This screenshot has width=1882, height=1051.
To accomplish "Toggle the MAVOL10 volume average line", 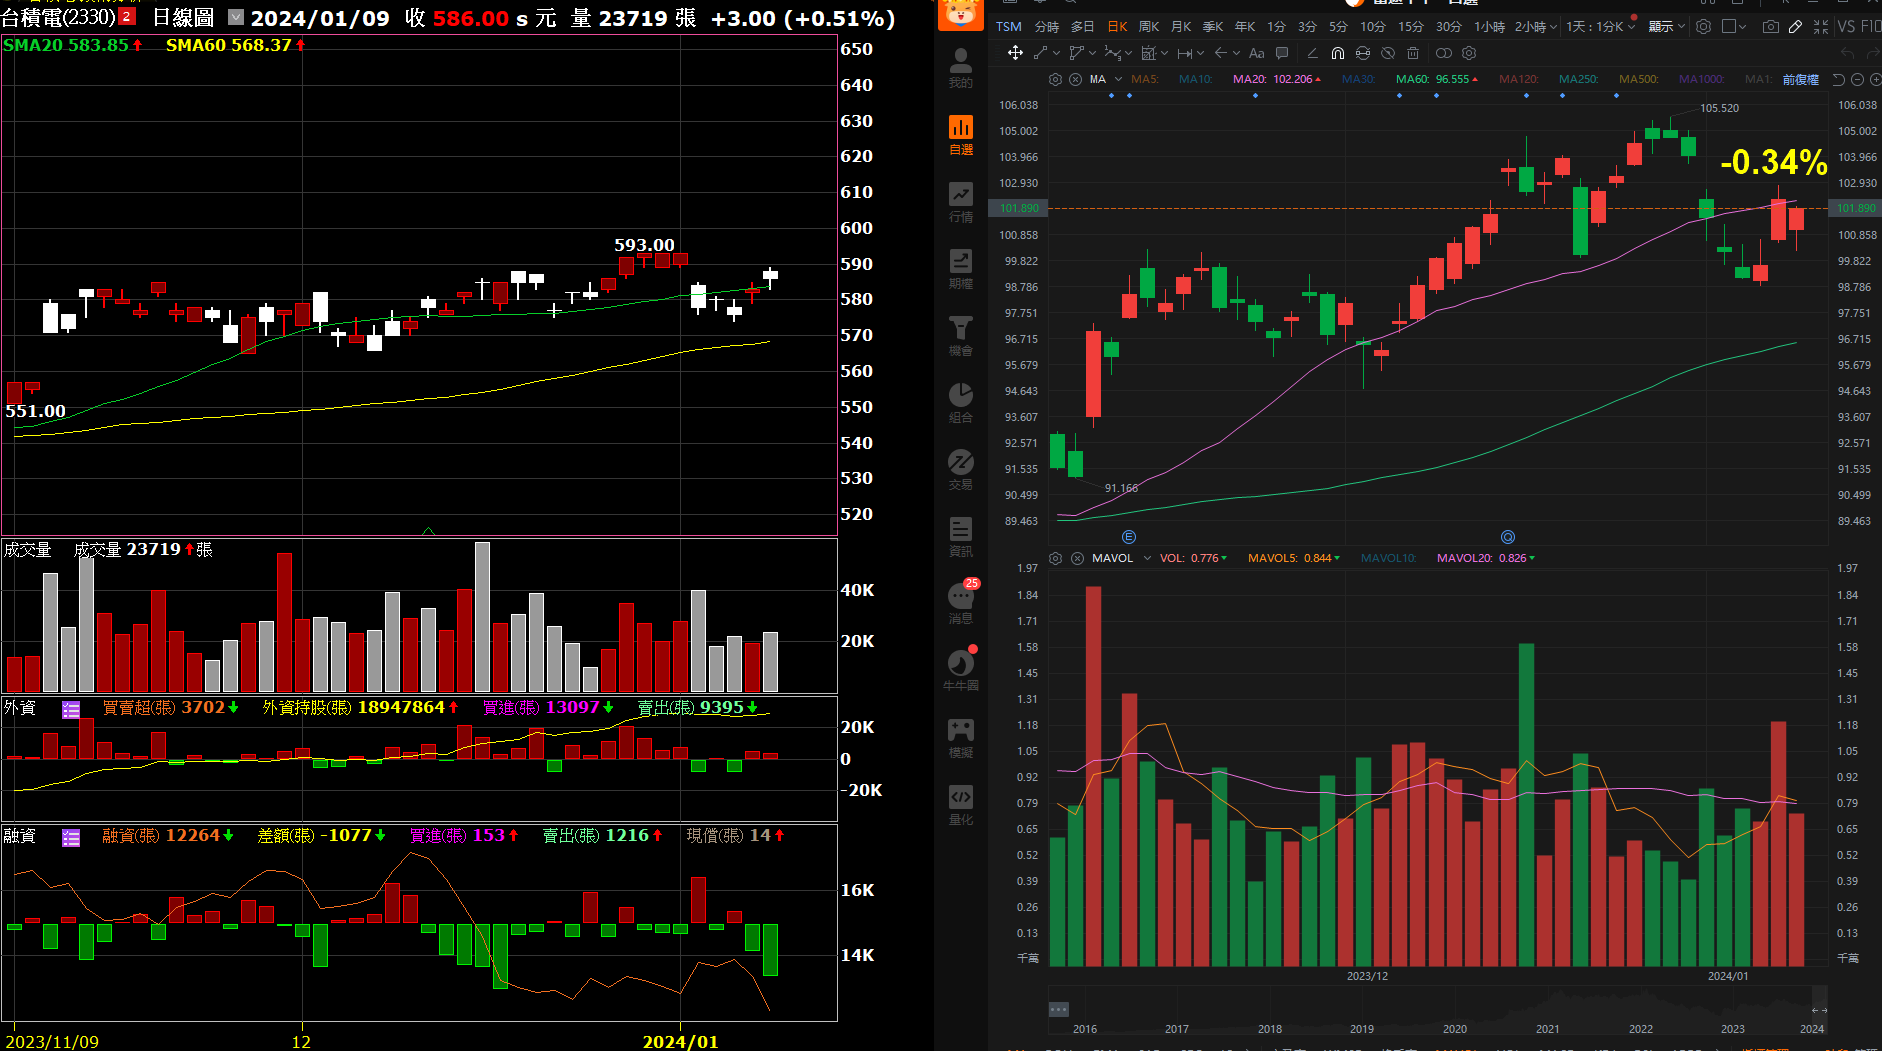I will (1388, 558).
